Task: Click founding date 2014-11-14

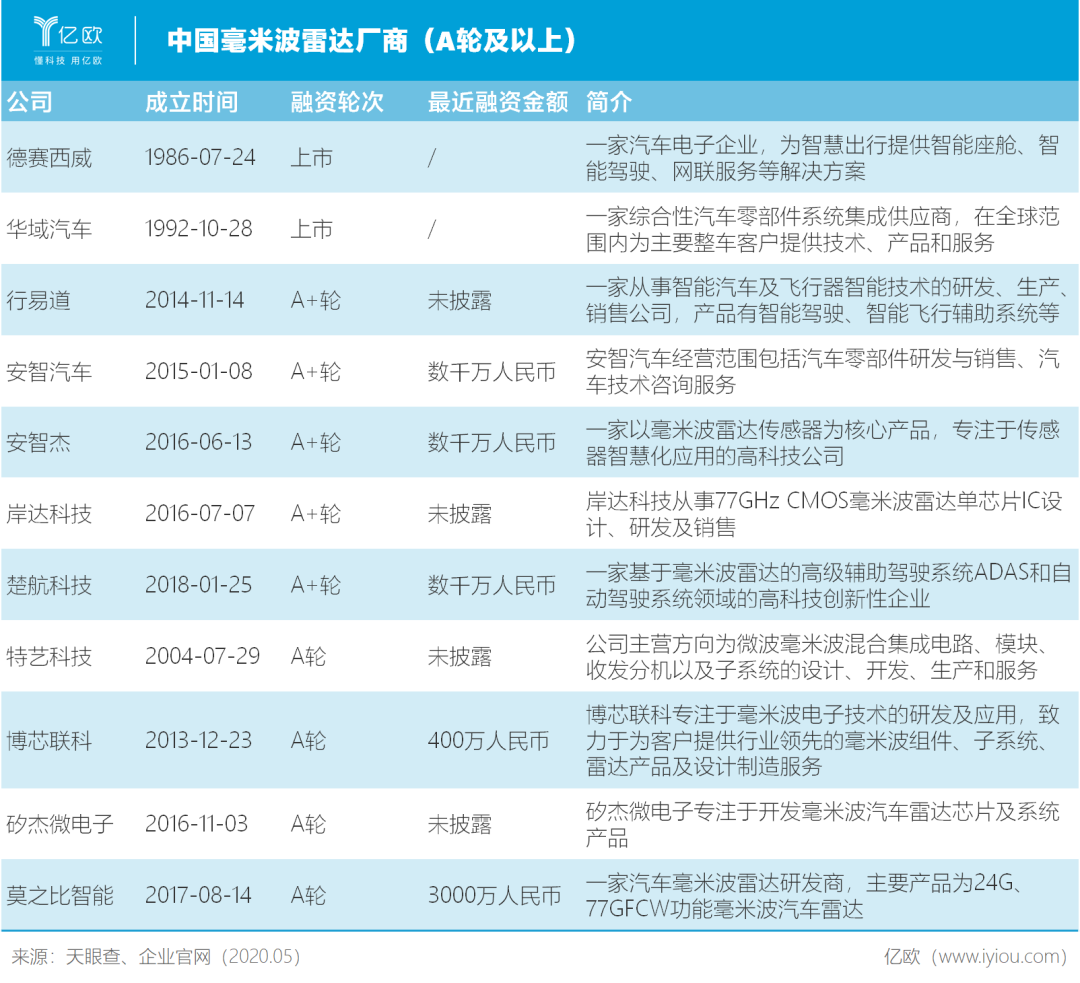Action: (x=194, y=300)
